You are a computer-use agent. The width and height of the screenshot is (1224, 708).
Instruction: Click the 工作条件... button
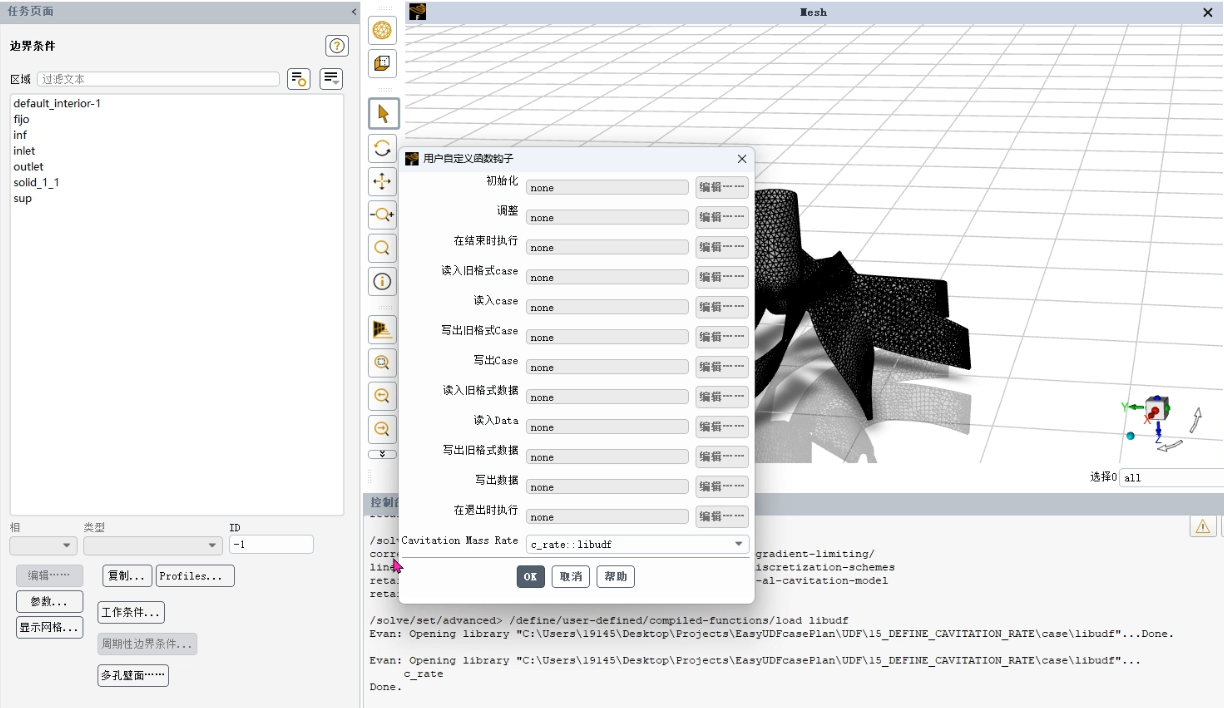[x=131, y=612]
